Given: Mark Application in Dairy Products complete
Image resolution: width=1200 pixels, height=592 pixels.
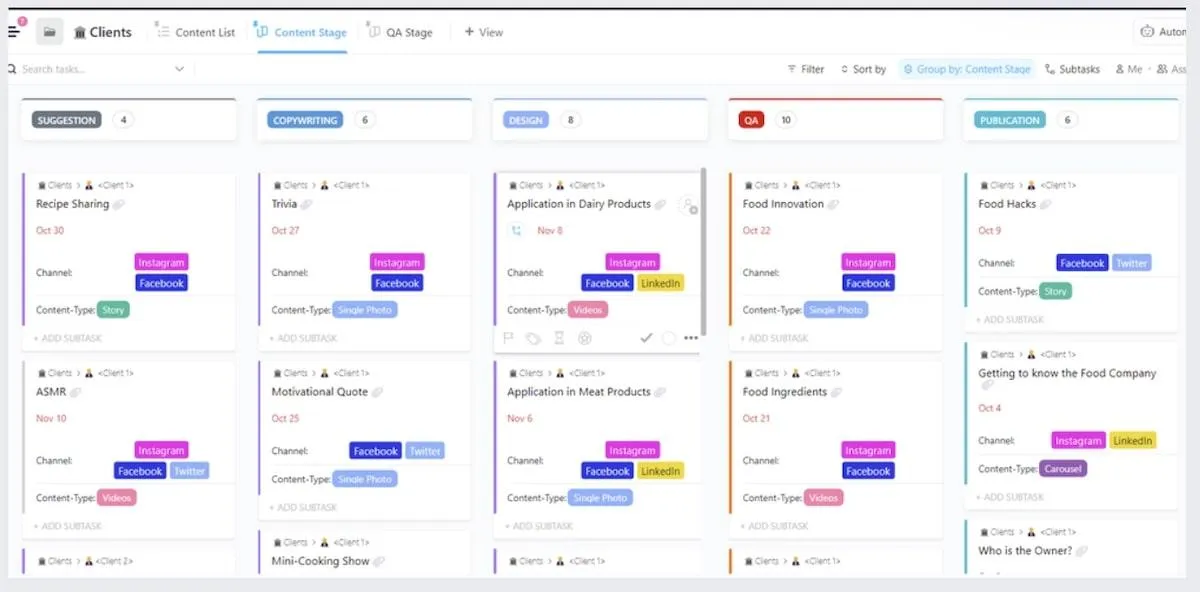Looking at the screenshot, I should [646, 338].
